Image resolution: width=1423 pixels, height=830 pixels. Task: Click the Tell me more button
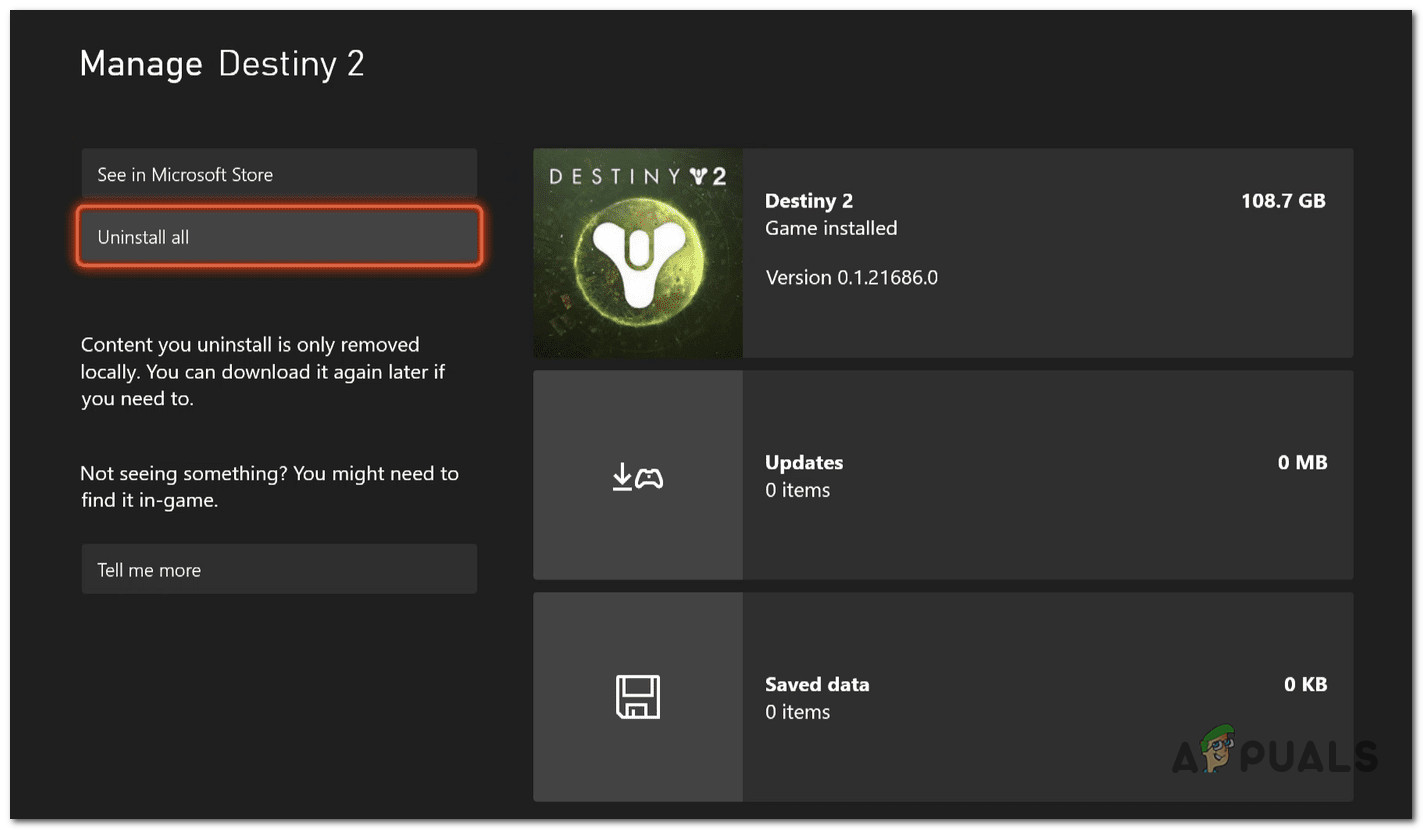(279, 570)
